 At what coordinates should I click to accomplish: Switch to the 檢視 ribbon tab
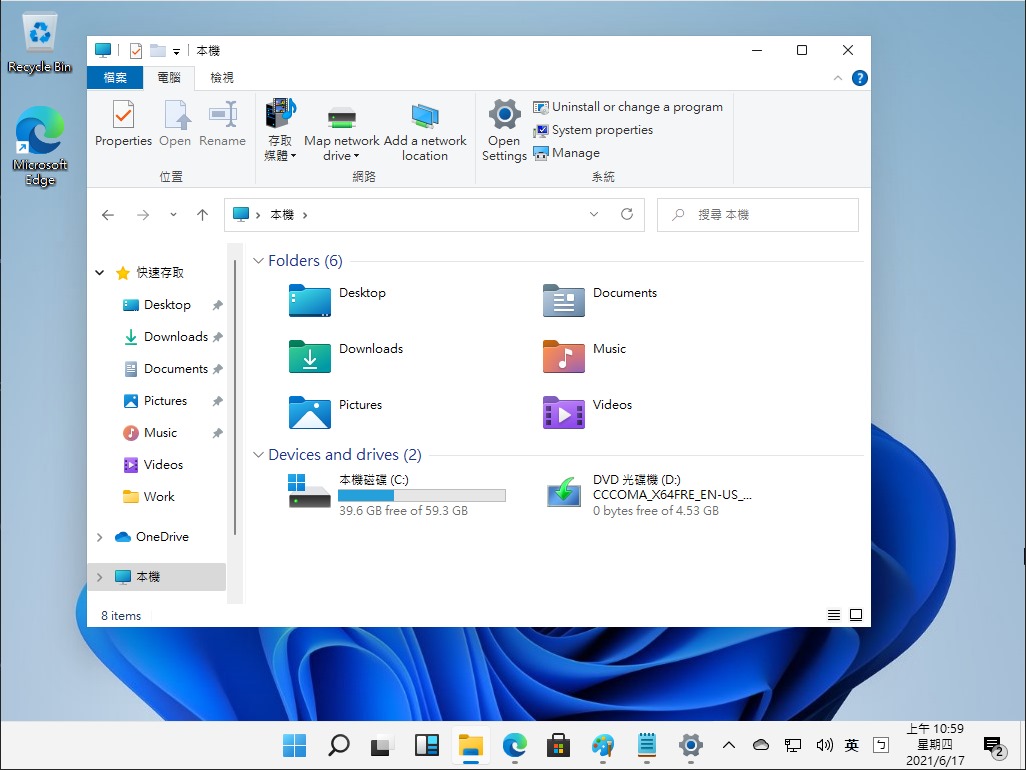[x=221, y=78]
